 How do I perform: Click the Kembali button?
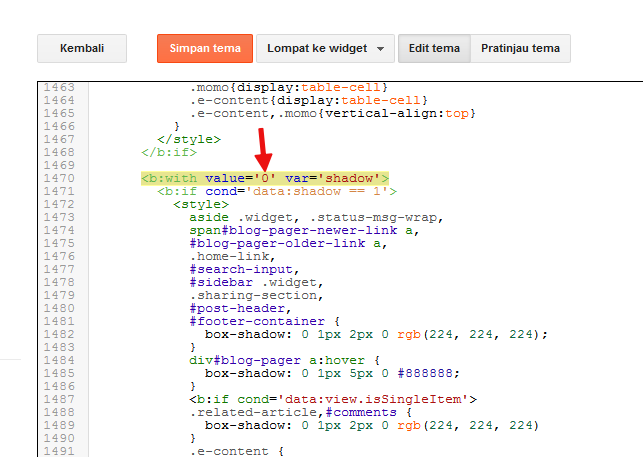coord(82,48)
